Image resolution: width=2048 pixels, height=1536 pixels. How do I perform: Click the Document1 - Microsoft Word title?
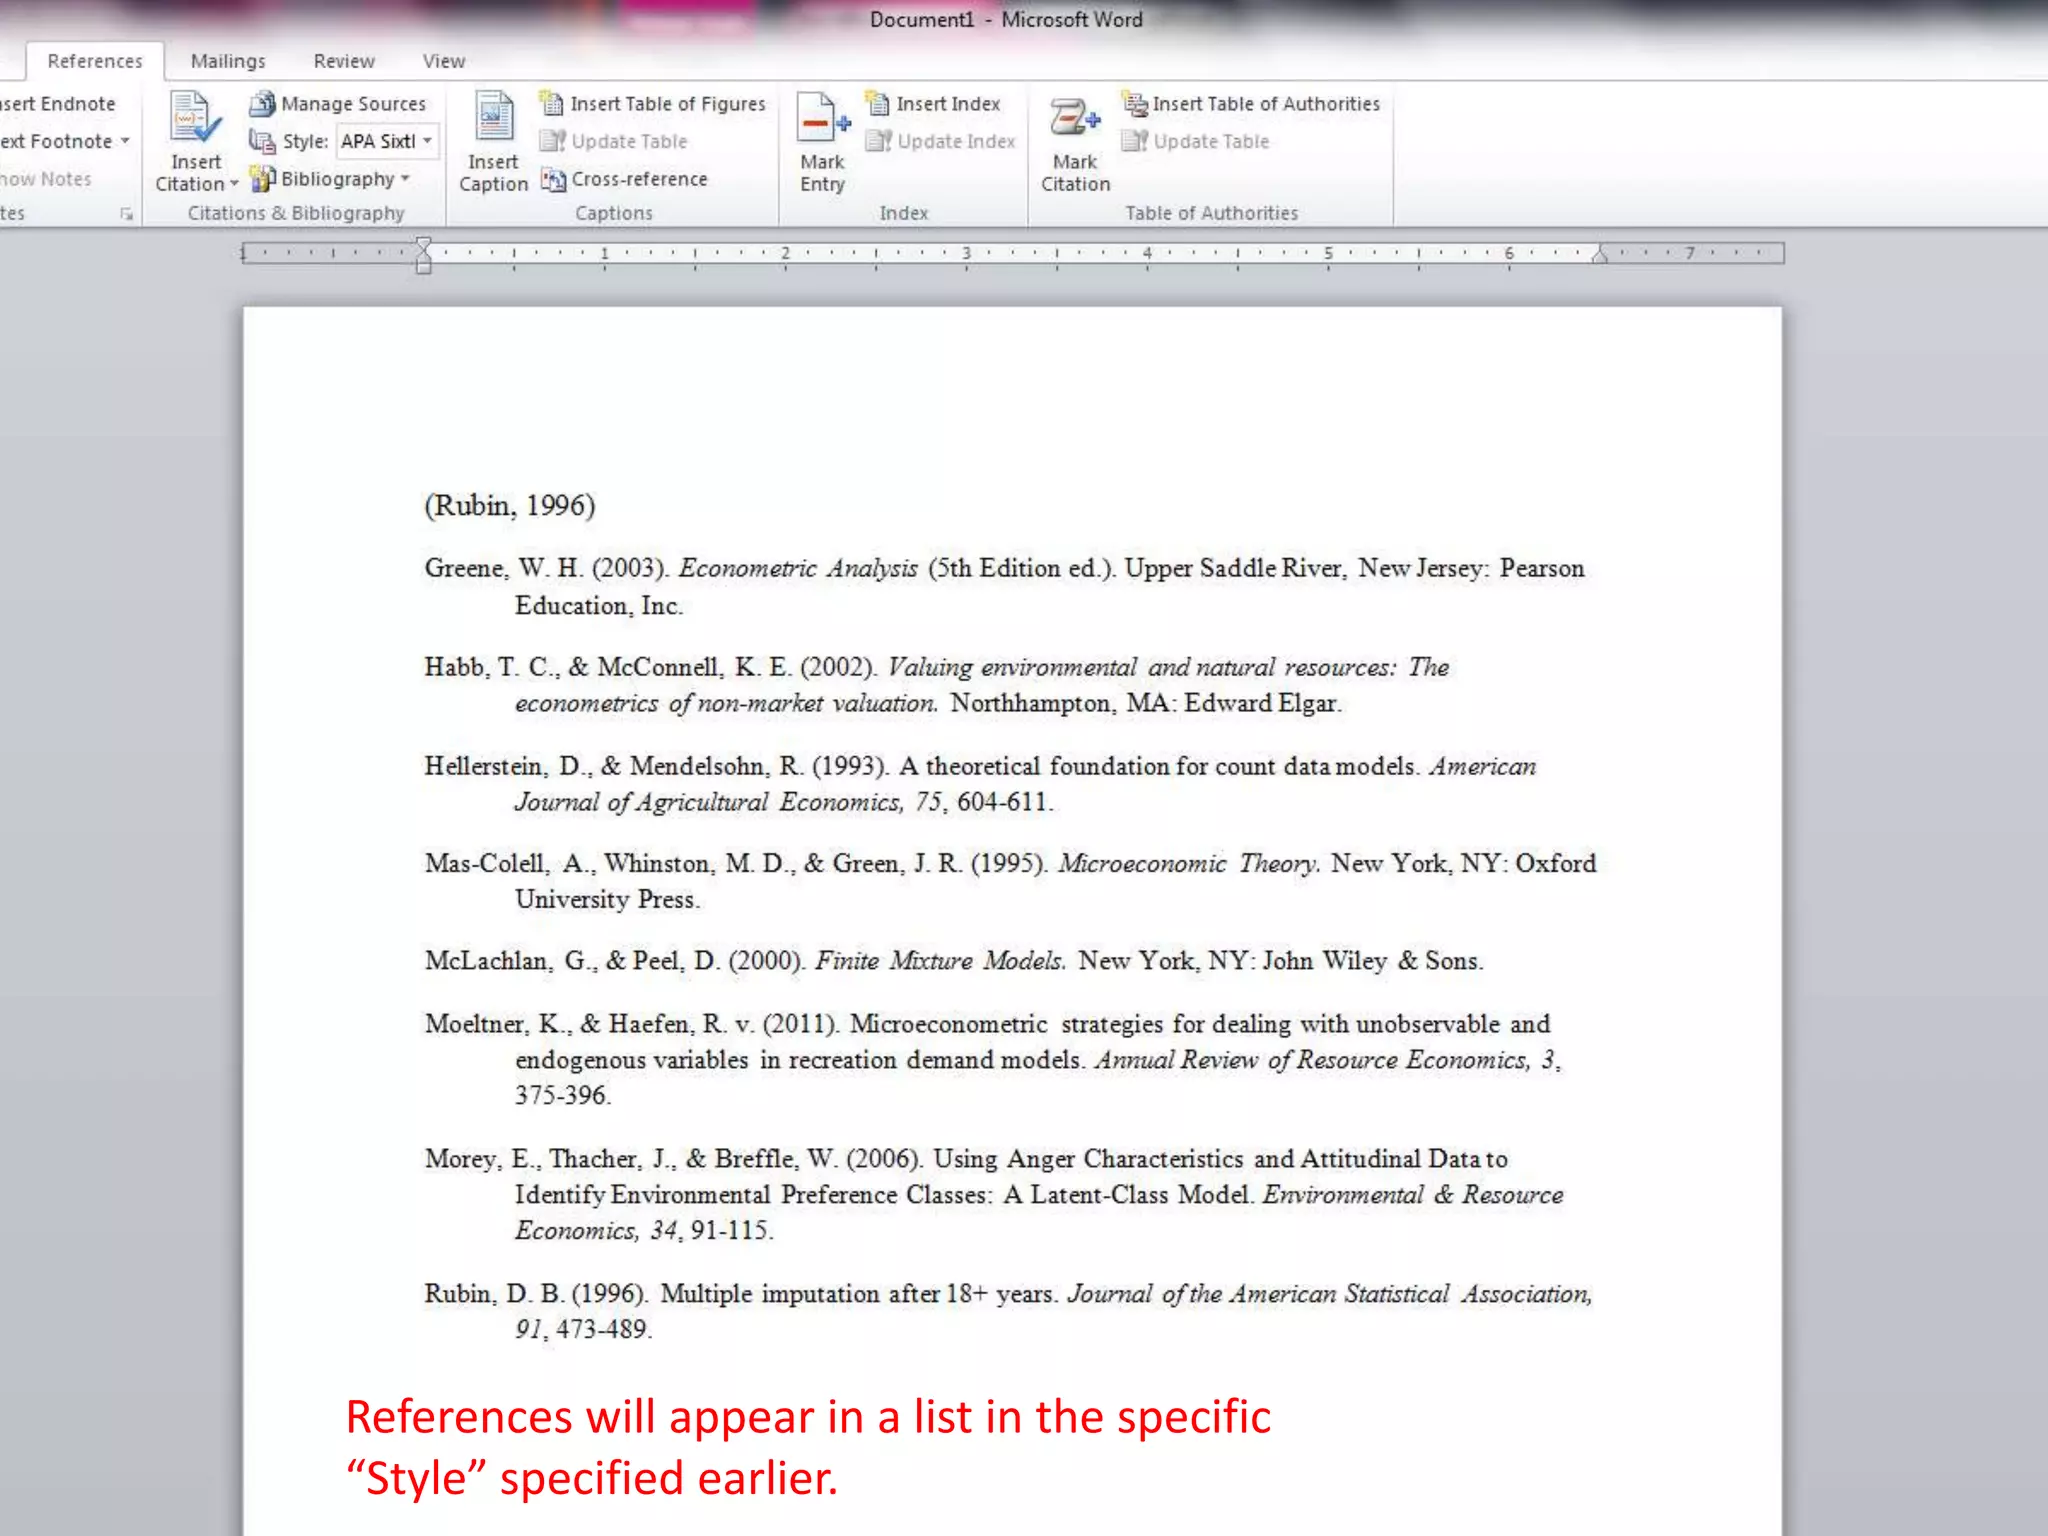1006,19
